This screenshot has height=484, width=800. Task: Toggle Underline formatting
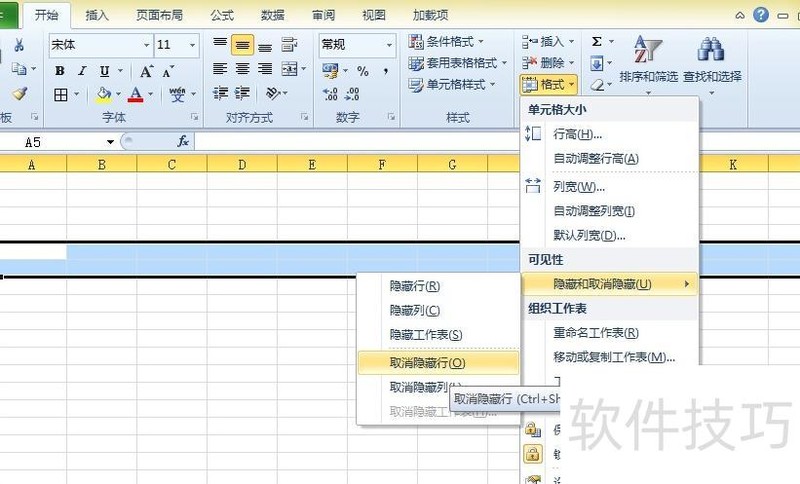pos(104,71)
